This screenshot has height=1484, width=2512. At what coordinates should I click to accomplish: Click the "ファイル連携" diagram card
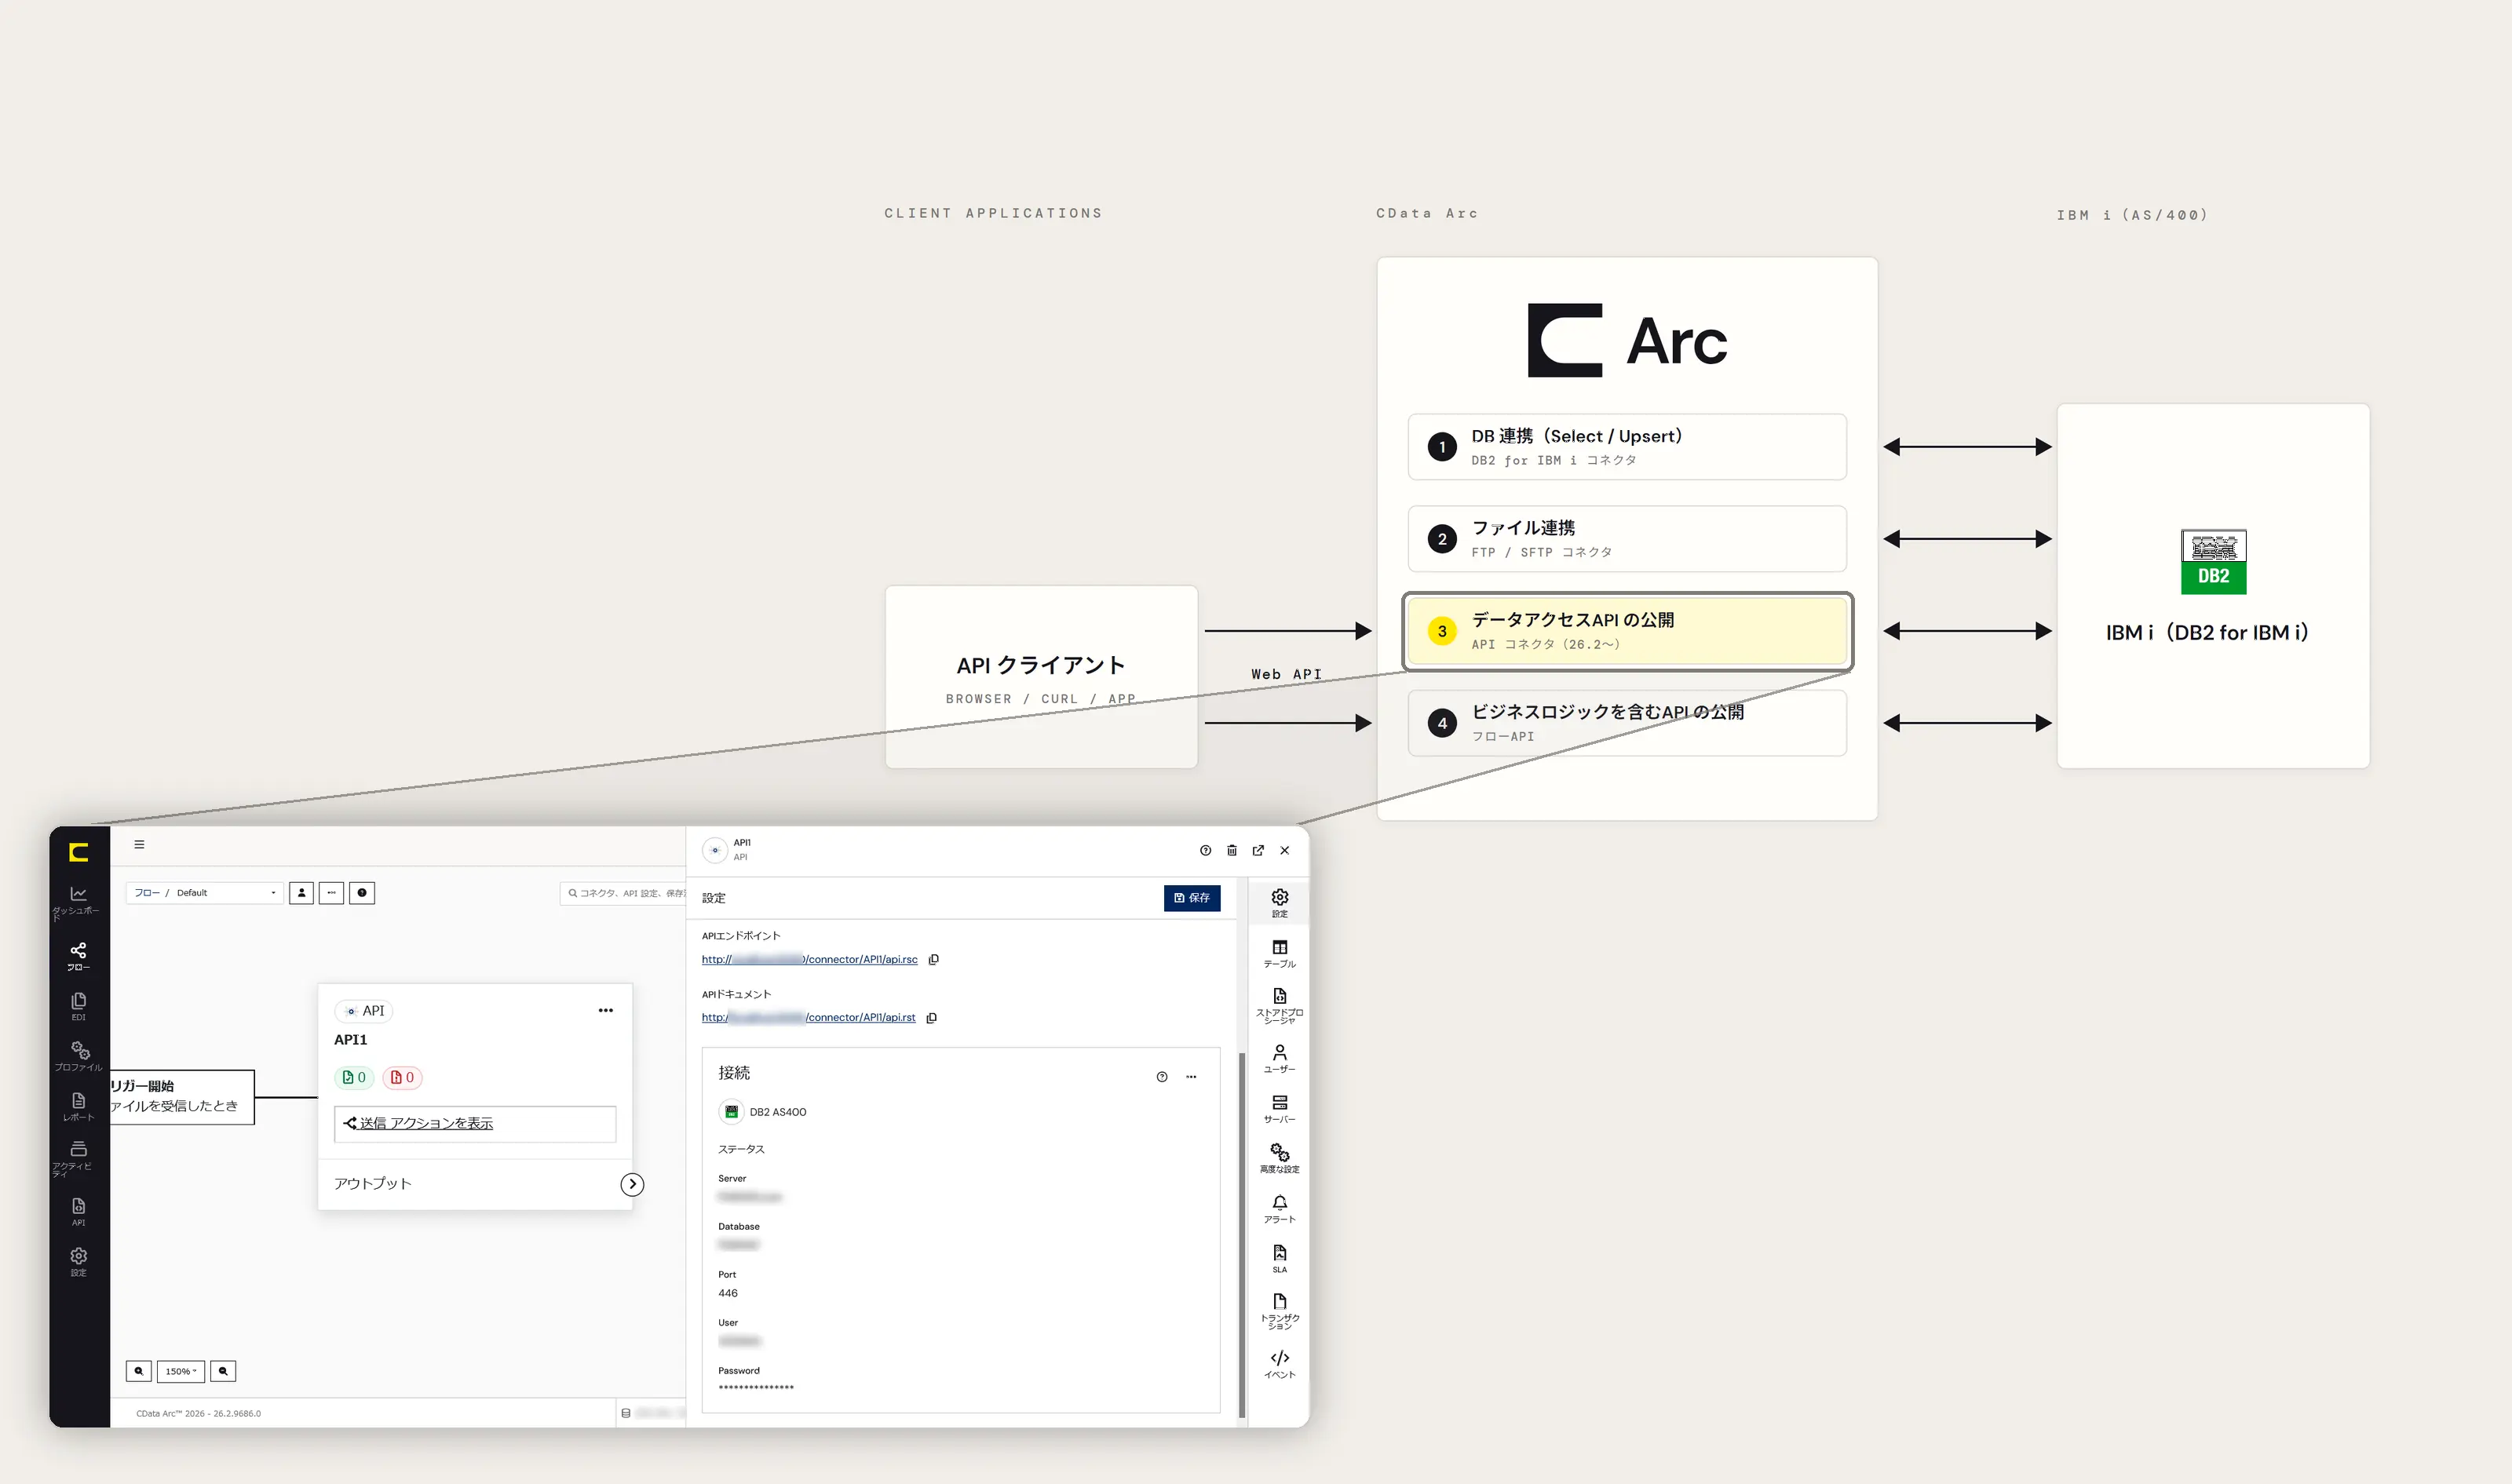[x=1627, y=539]
